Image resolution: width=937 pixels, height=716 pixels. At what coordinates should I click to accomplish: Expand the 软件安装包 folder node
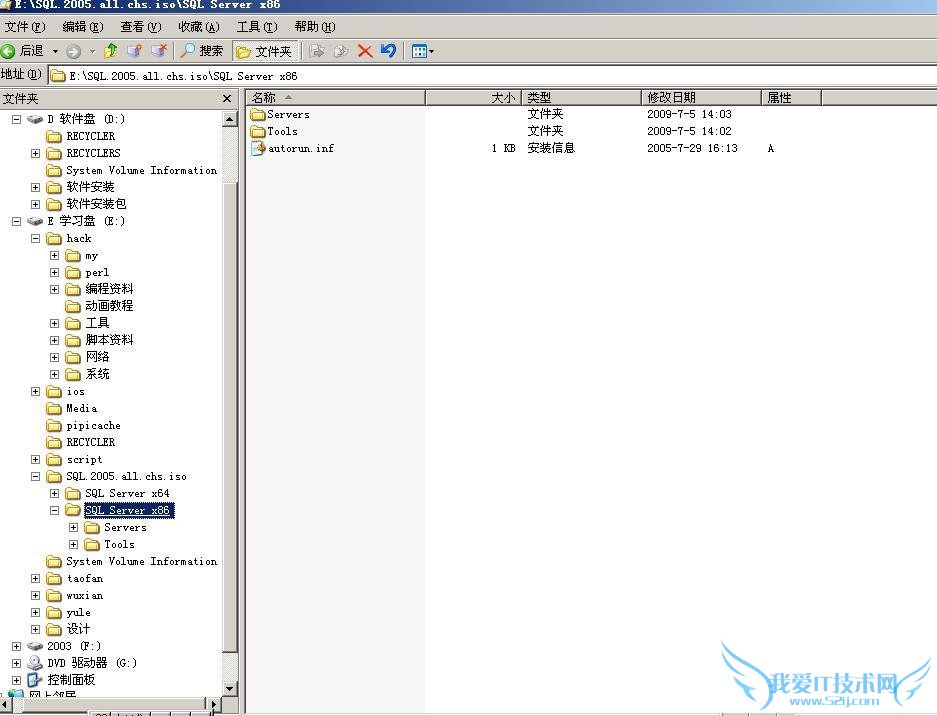[36, 204]
